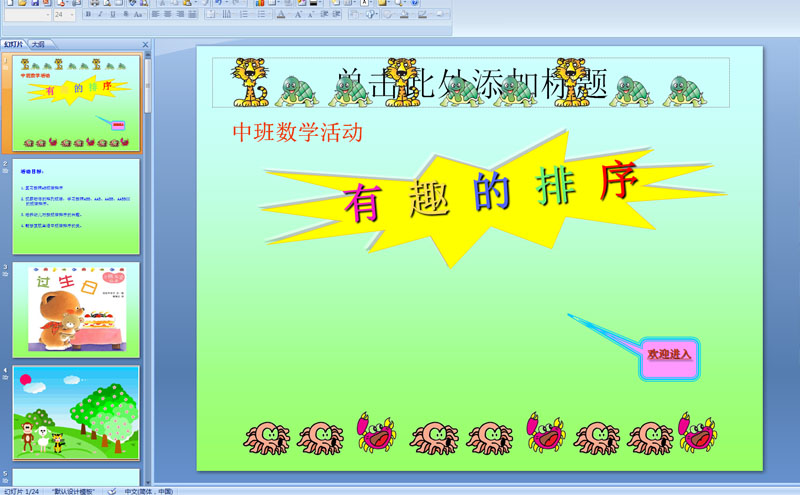
Task: Click the Aa change case icon
Action: 138,14
